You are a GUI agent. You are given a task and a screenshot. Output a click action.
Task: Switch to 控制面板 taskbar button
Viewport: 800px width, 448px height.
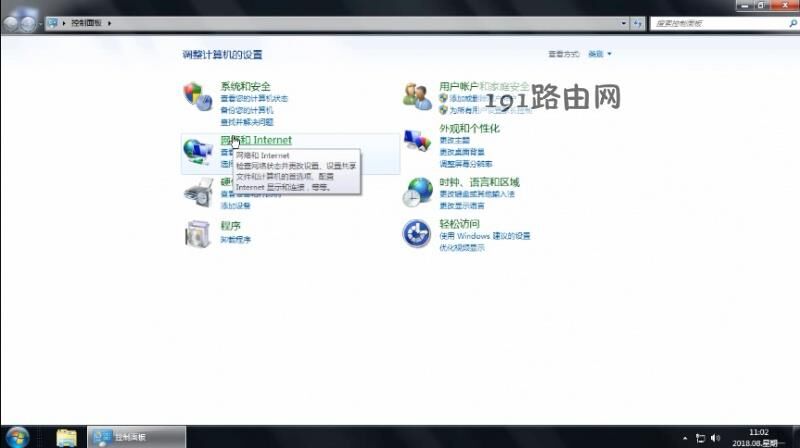click(x=137, y=437)
